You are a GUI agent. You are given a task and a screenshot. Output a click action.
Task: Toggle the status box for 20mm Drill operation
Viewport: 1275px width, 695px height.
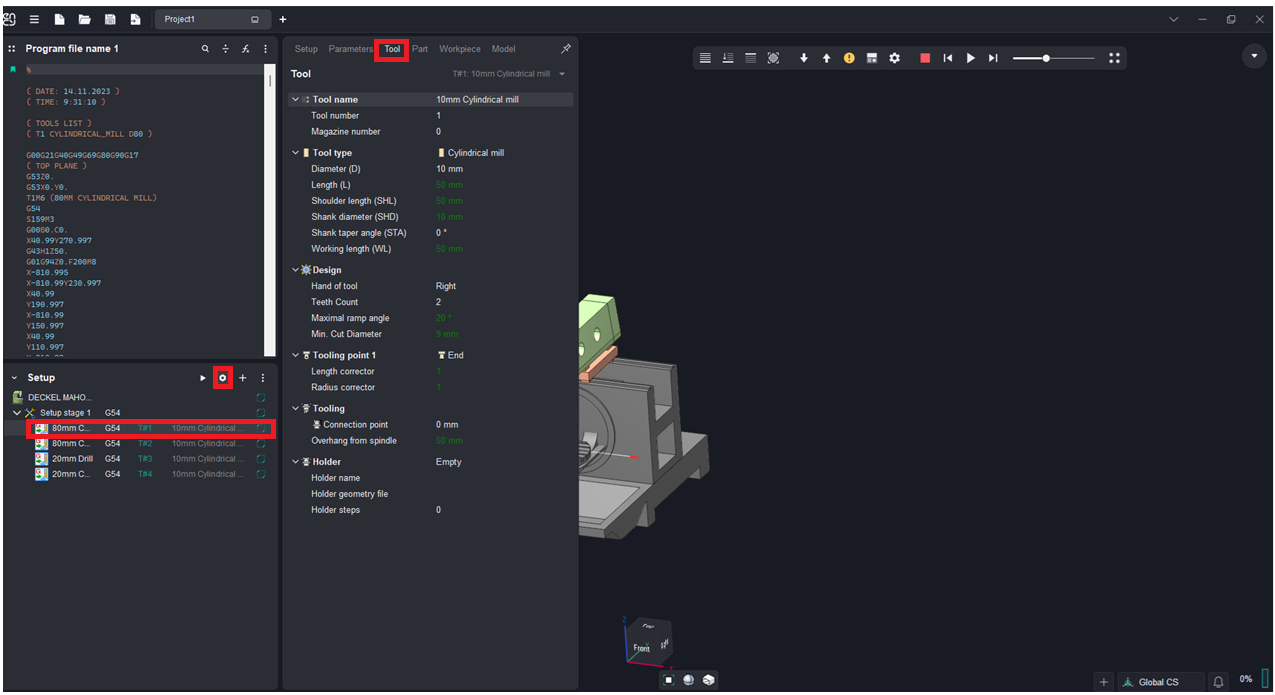tap(261, 459)
